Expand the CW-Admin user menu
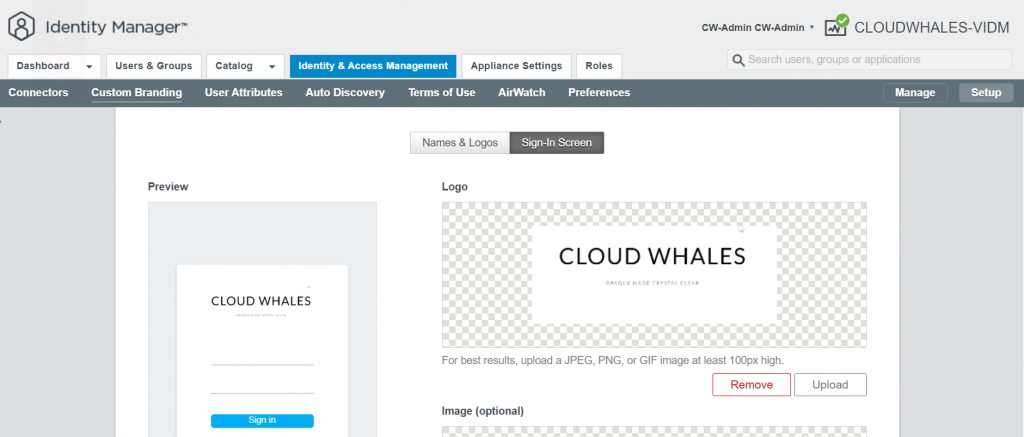The image size is (1024, 437). pyautogui.click(x=758, y=27)
